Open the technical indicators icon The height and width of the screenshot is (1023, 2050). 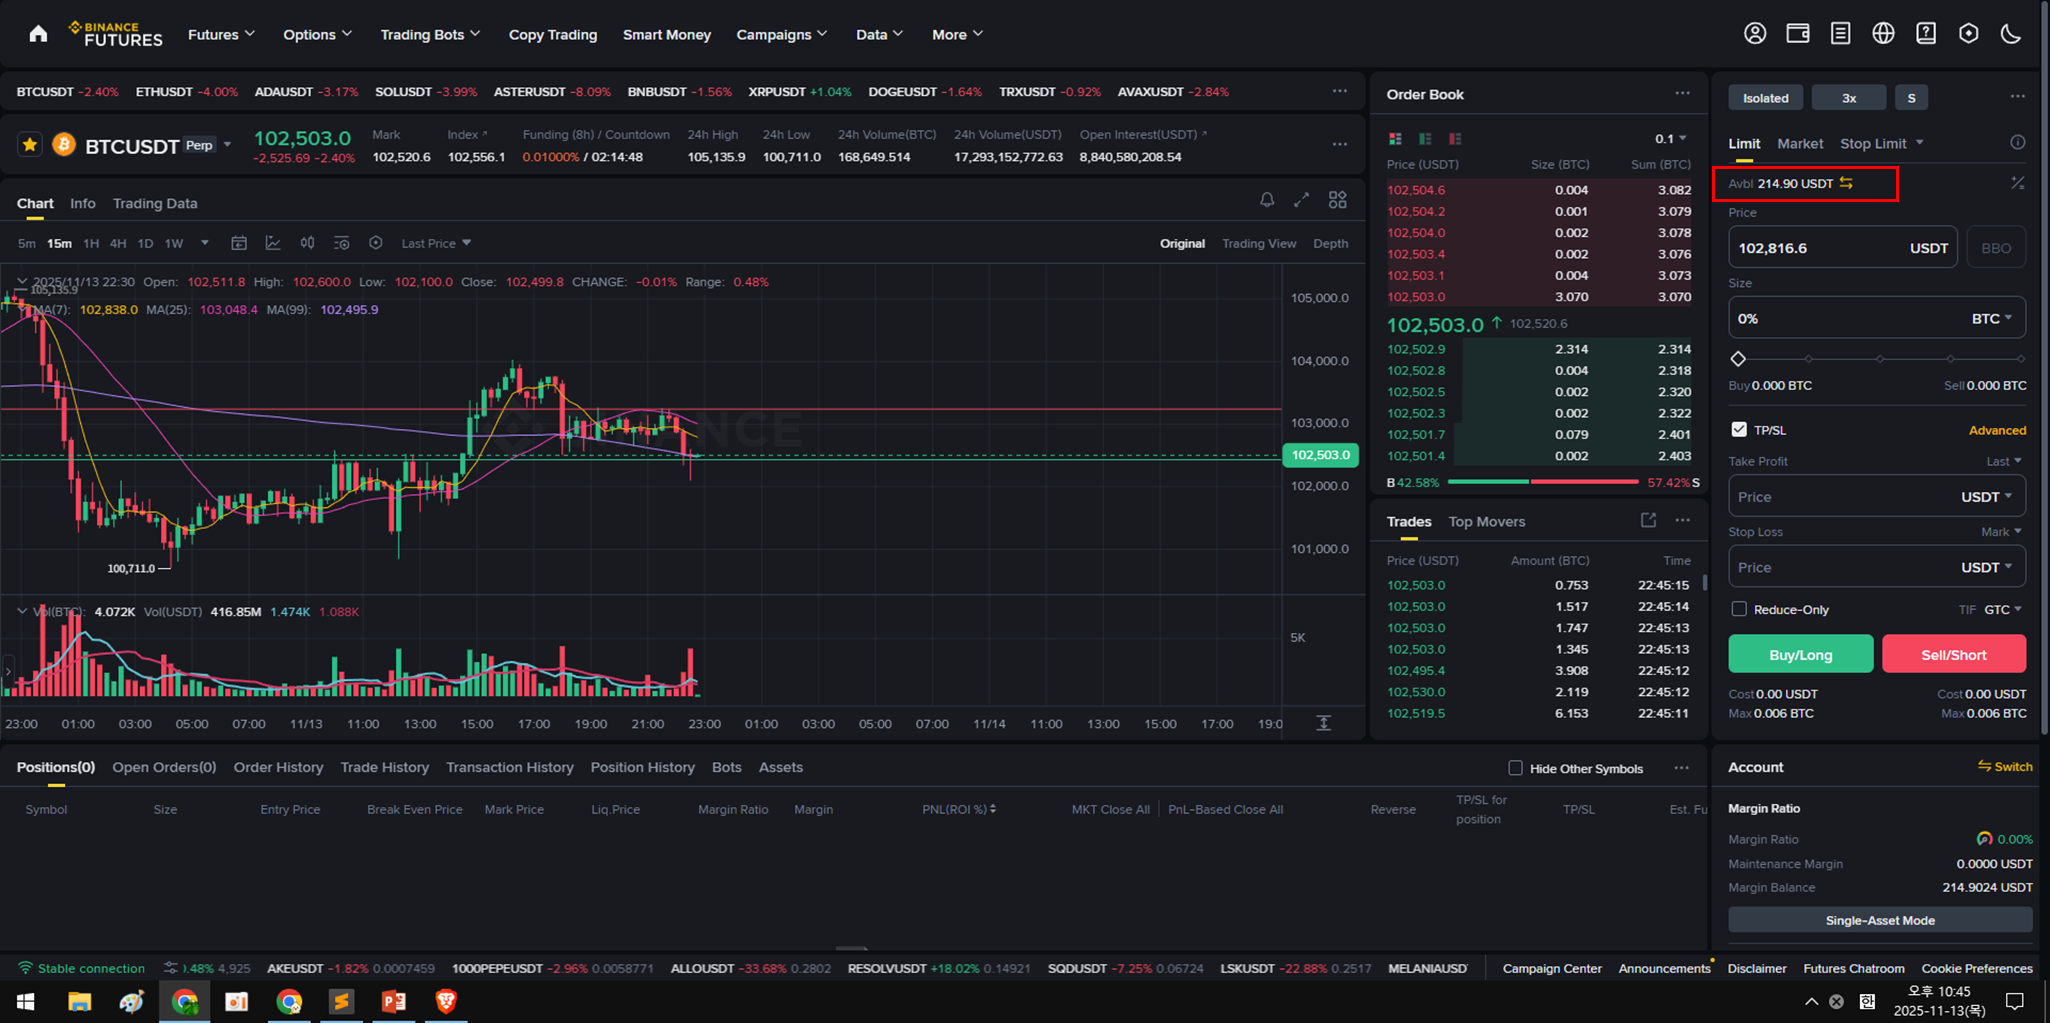(x=273, y=243)
